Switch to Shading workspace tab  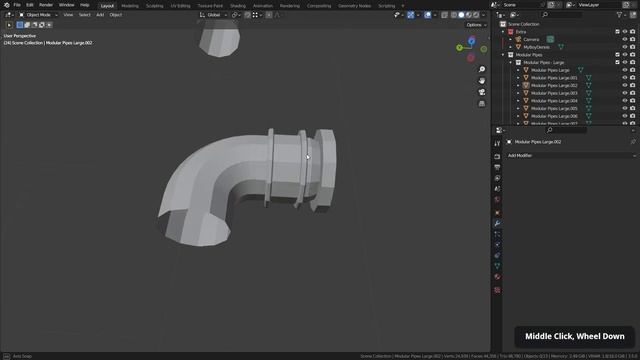tap(238, 6)
